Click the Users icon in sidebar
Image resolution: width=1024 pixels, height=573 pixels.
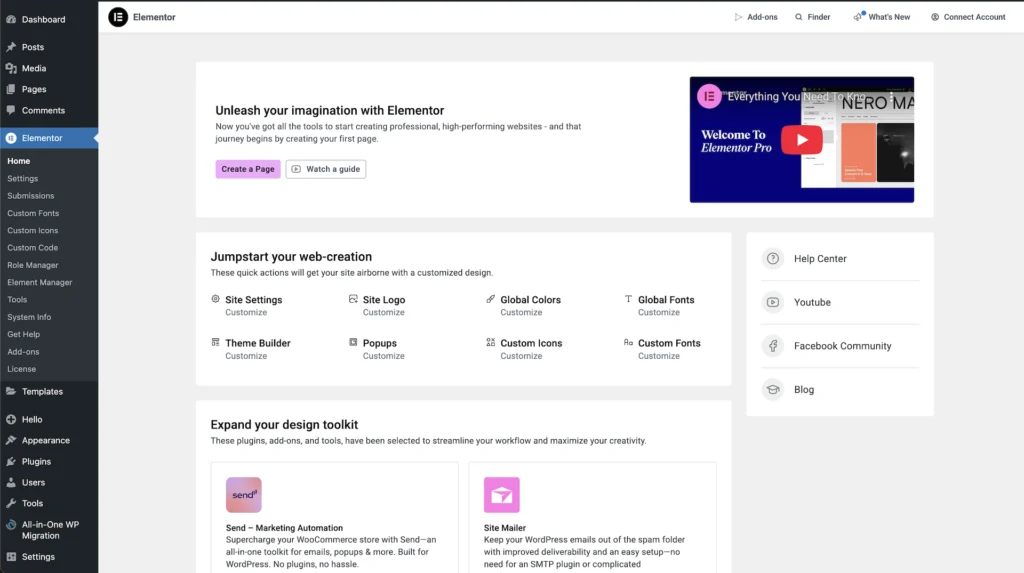pyautogui.click(x=11, y=482)
